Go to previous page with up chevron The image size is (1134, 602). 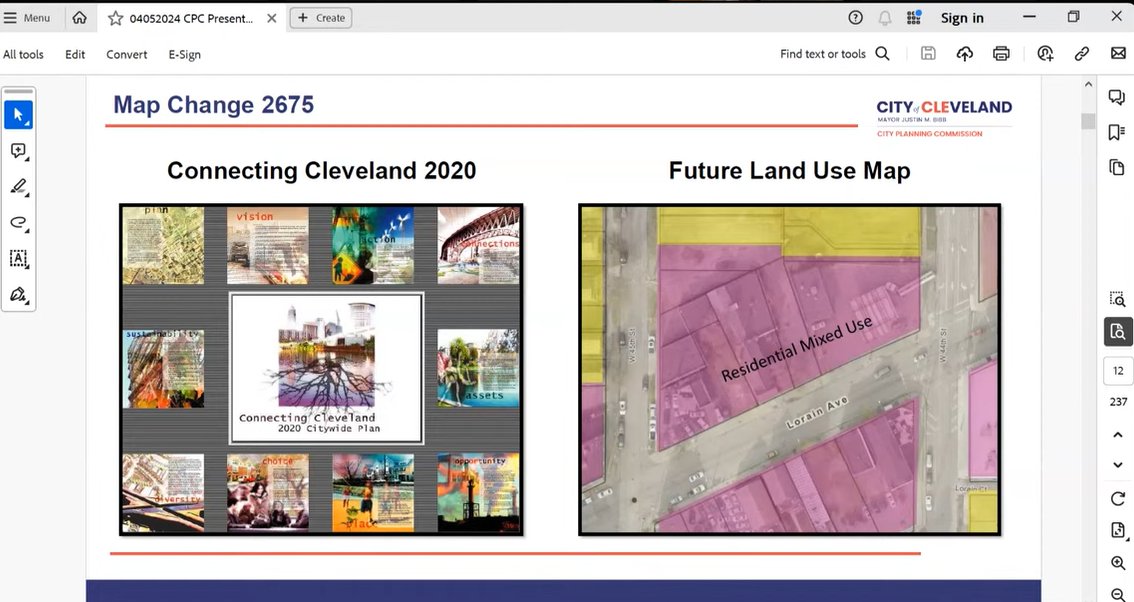tap(1118, 435)
